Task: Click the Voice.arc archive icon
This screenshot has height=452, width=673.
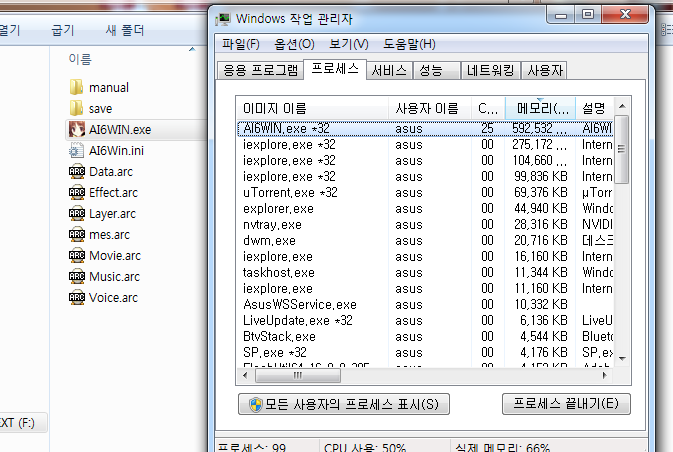Action: [x=76, y=297]
